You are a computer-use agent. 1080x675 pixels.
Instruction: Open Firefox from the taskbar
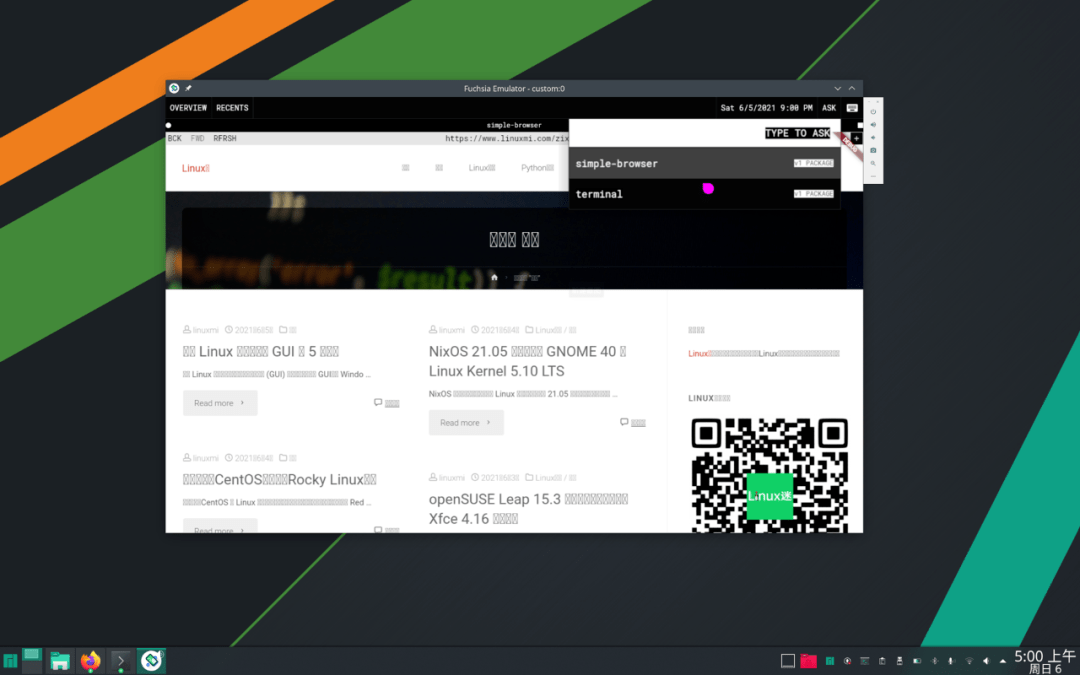(90, 660)
